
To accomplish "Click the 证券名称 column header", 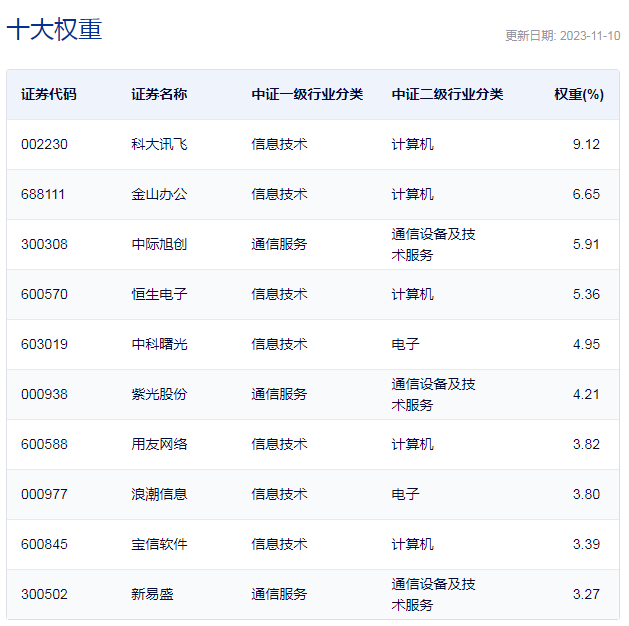I will point(159,95).
